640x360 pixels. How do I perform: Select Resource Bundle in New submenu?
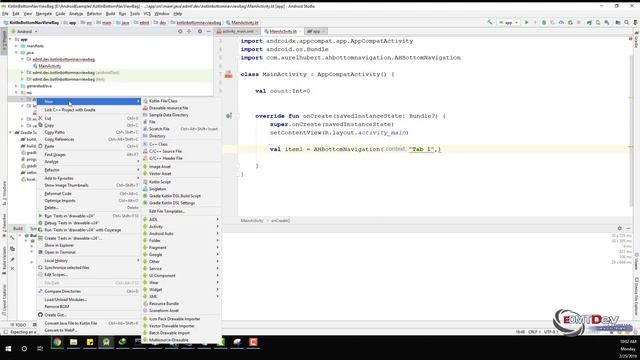point(181,303)
